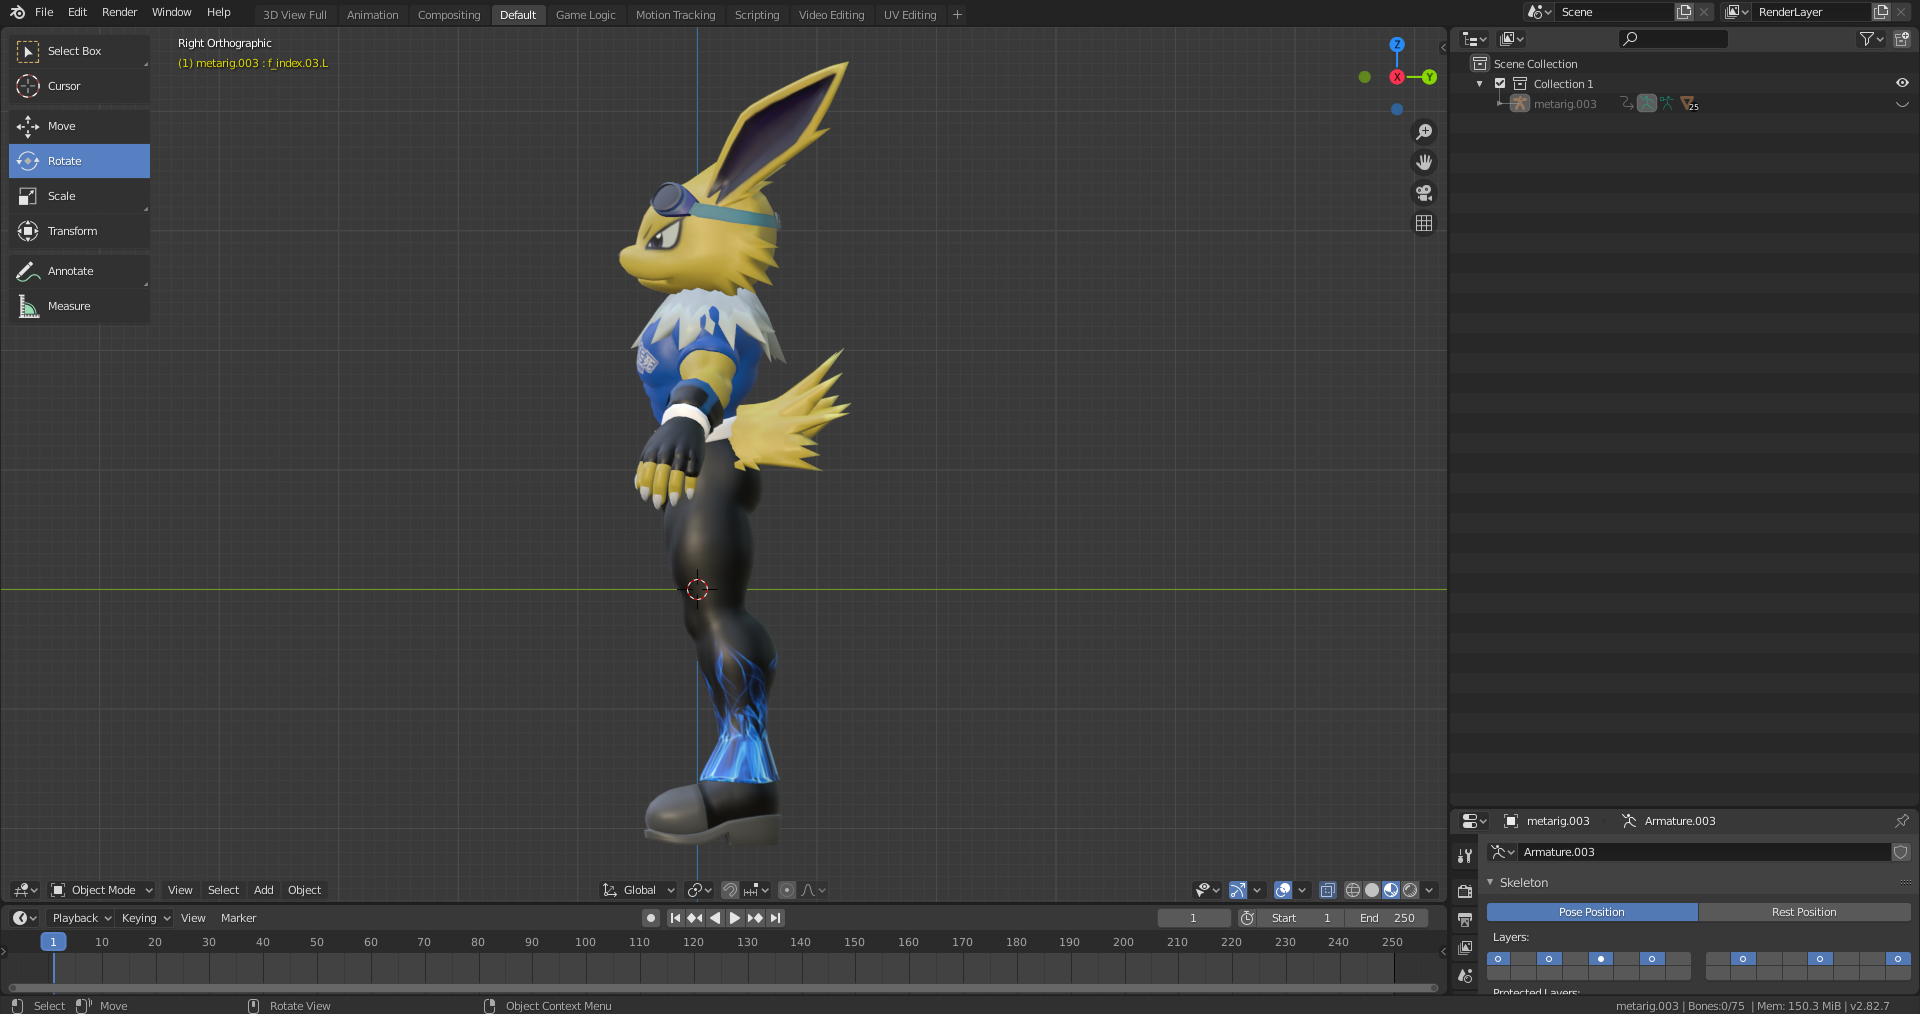Image resolution: width=1920 pixels, height=1014 pixels.
Task: Switch to wireframe shading
Action: point(1353,890)
